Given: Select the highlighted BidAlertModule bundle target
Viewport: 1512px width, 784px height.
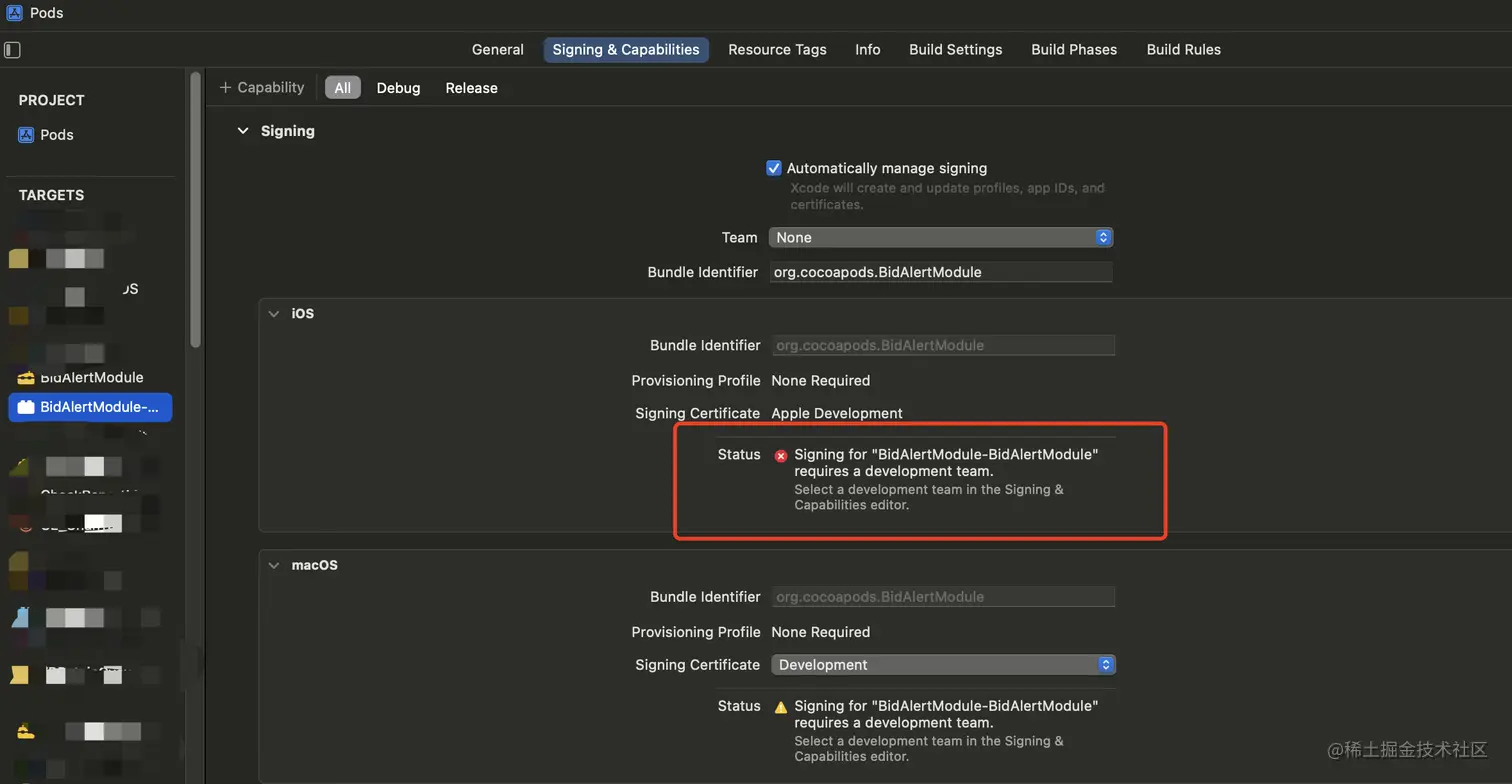Looking at the screenshot, I should click(x=90, y=407).
